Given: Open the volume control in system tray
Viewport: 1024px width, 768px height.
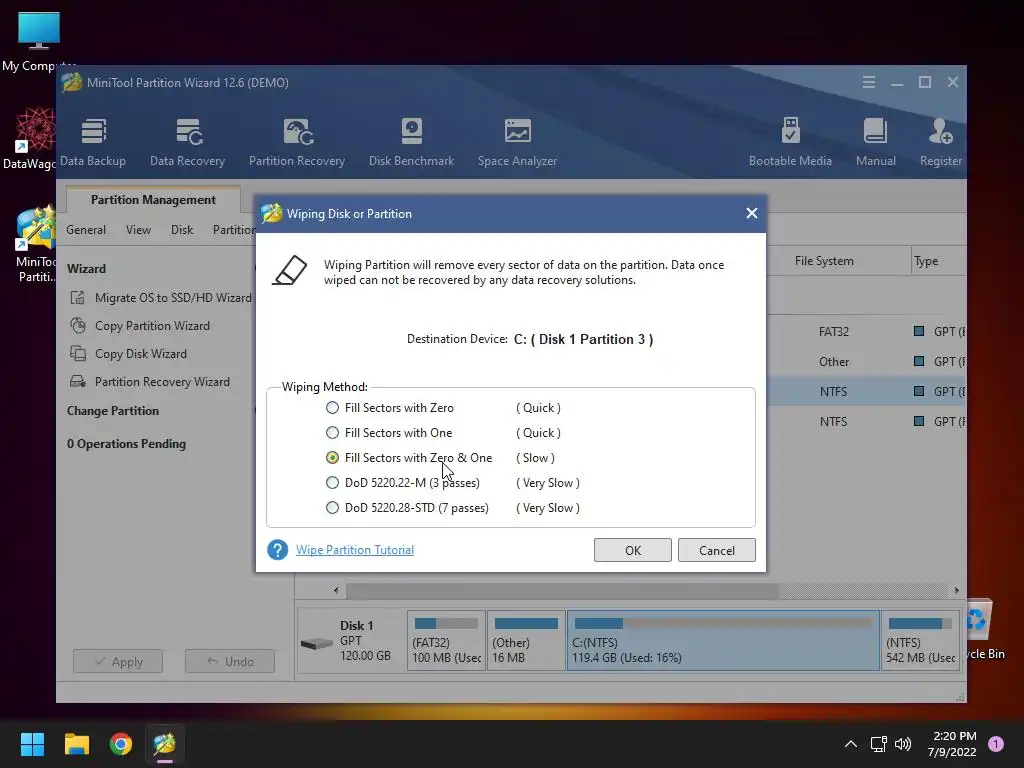Looking at the screenshot, I should pos(903,744).
